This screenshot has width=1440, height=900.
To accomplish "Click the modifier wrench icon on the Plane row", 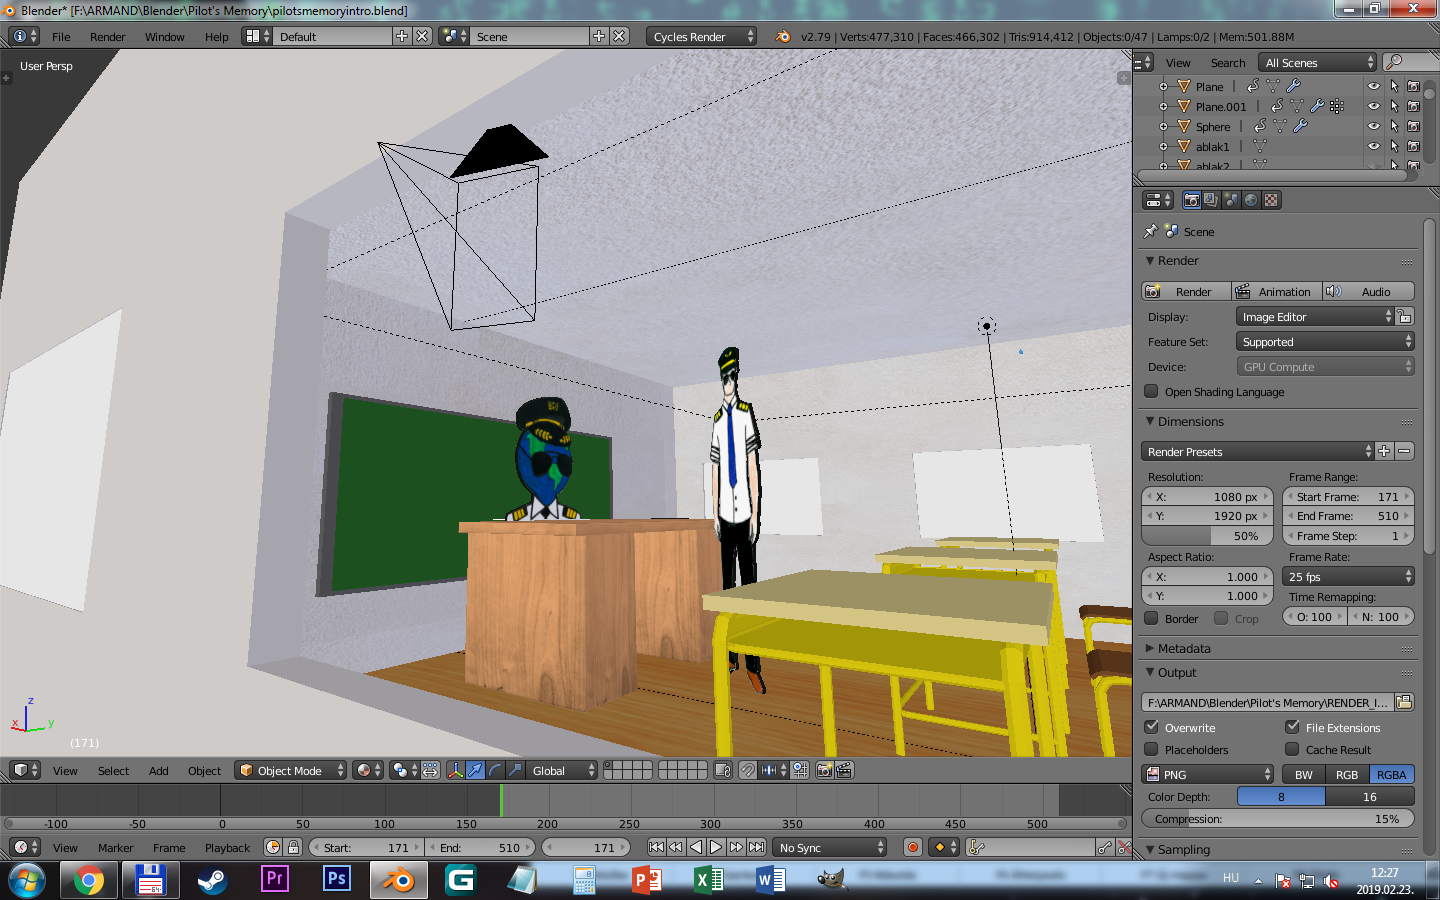I will coord(1293,86).
